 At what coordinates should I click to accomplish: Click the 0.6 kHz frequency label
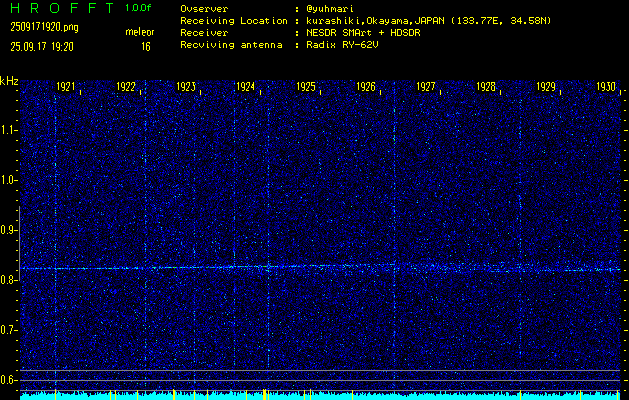pyautogui.click(x=8, y=380)
